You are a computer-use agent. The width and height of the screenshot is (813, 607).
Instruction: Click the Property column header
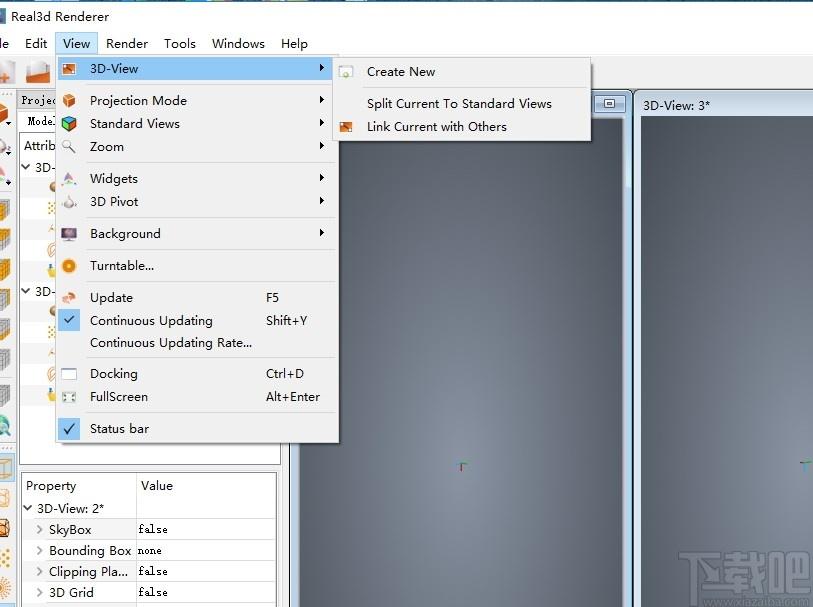tap(79, 486)
